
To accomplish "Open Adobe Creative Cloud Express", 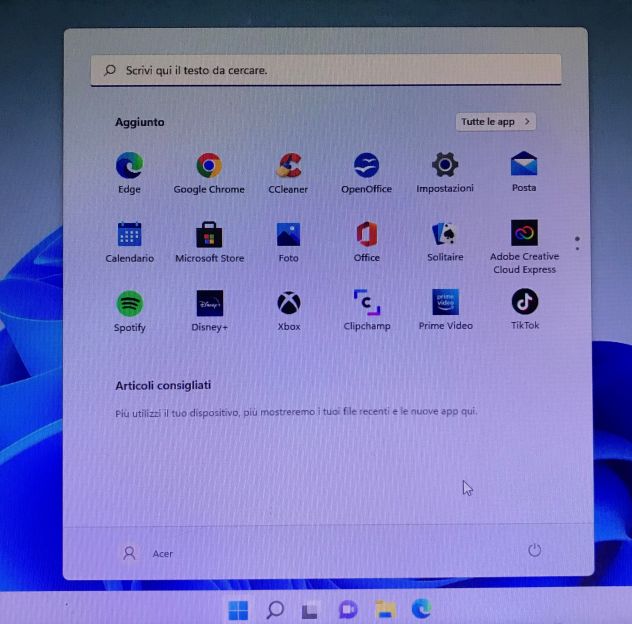I will (524, 247).
